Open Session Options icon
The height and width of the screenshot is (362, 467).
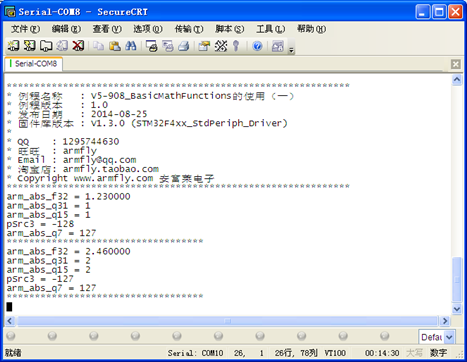204,46
